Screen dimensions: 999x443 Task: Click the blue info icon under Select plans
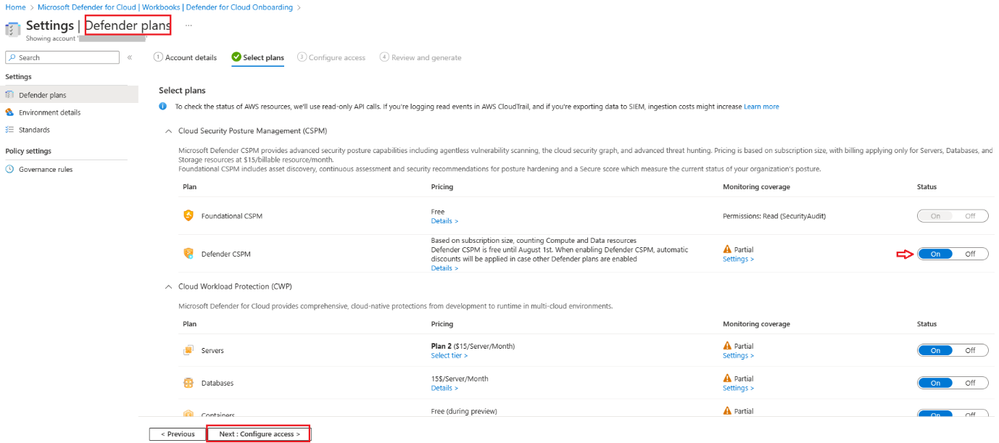(162, 106)
